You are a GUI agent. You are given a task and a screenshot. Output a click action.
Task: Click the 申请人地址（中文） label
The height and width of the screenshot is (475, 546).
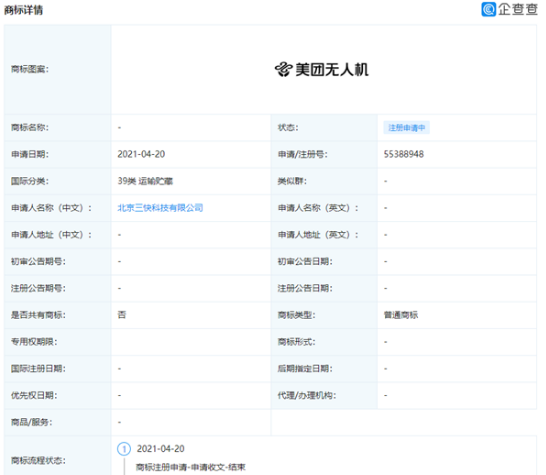52,235
